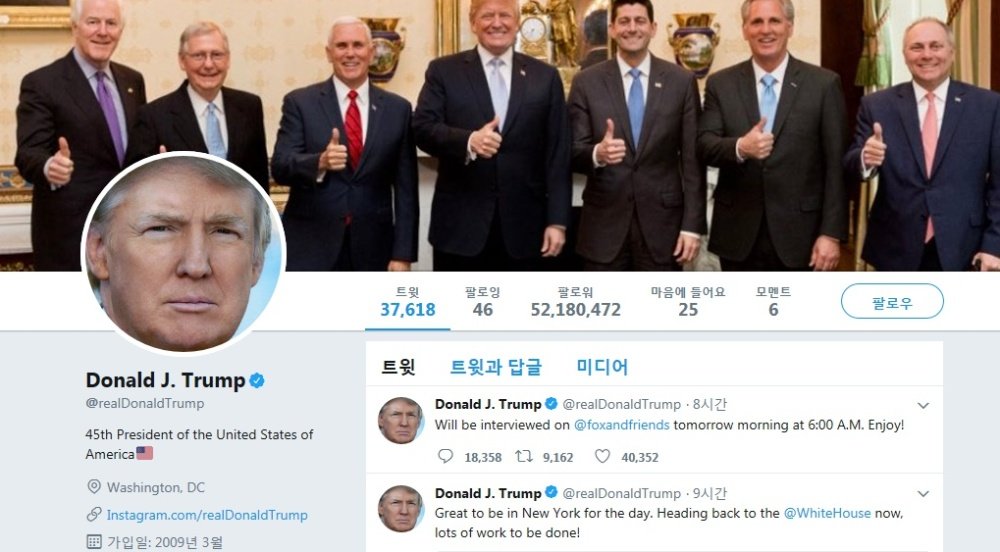Viewport: 1000px width, 552px height.
Task: Click the 팔로우 follow button
Action: click(x=892, y=301)
